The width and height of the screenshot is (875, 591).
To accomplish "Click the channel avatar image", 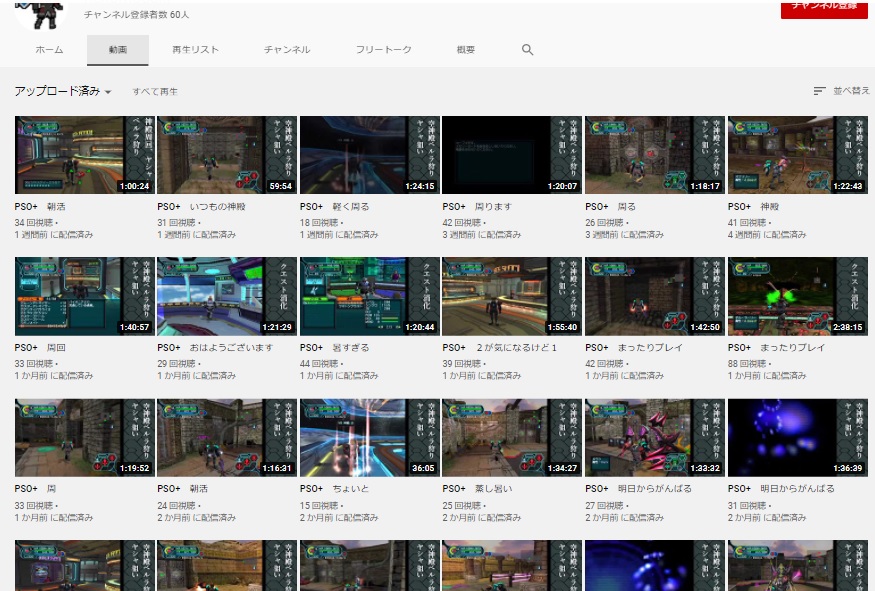I will pyautogui.click(x=40, y=15).
